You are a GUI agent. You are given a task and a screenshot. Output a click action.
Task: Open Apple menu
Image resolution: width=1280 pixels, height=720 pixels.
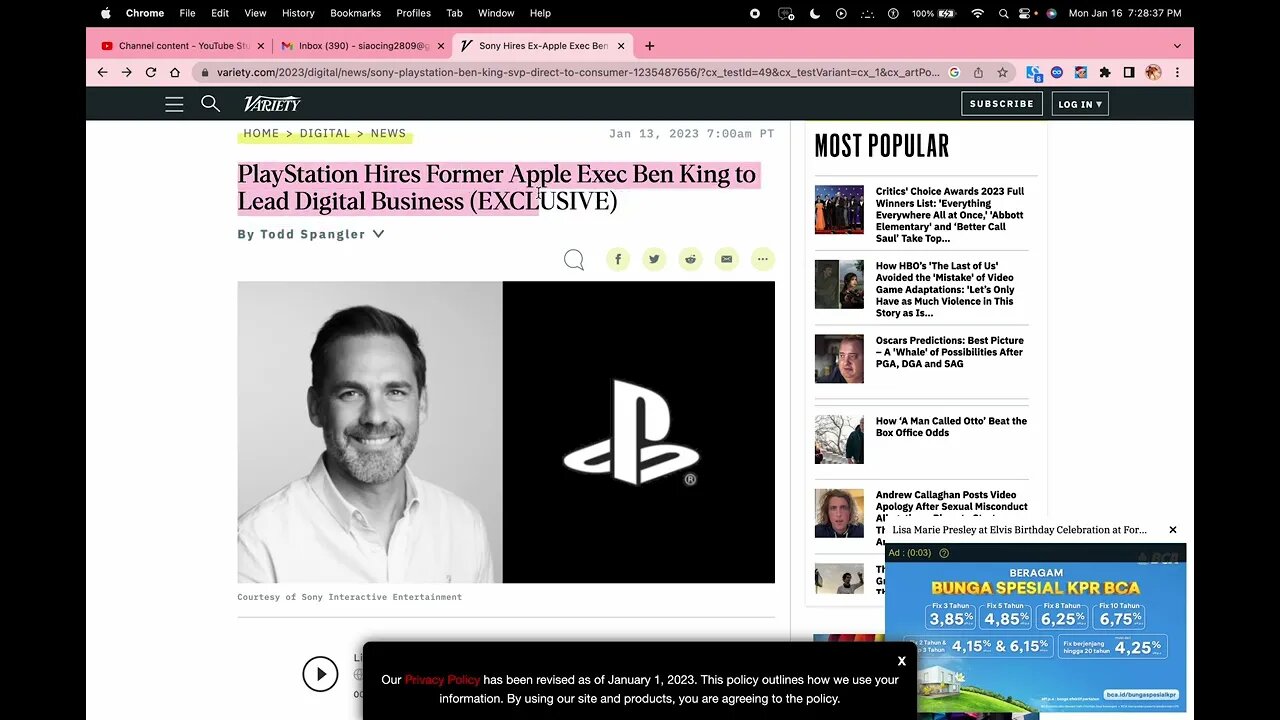(x=106, y=13)
